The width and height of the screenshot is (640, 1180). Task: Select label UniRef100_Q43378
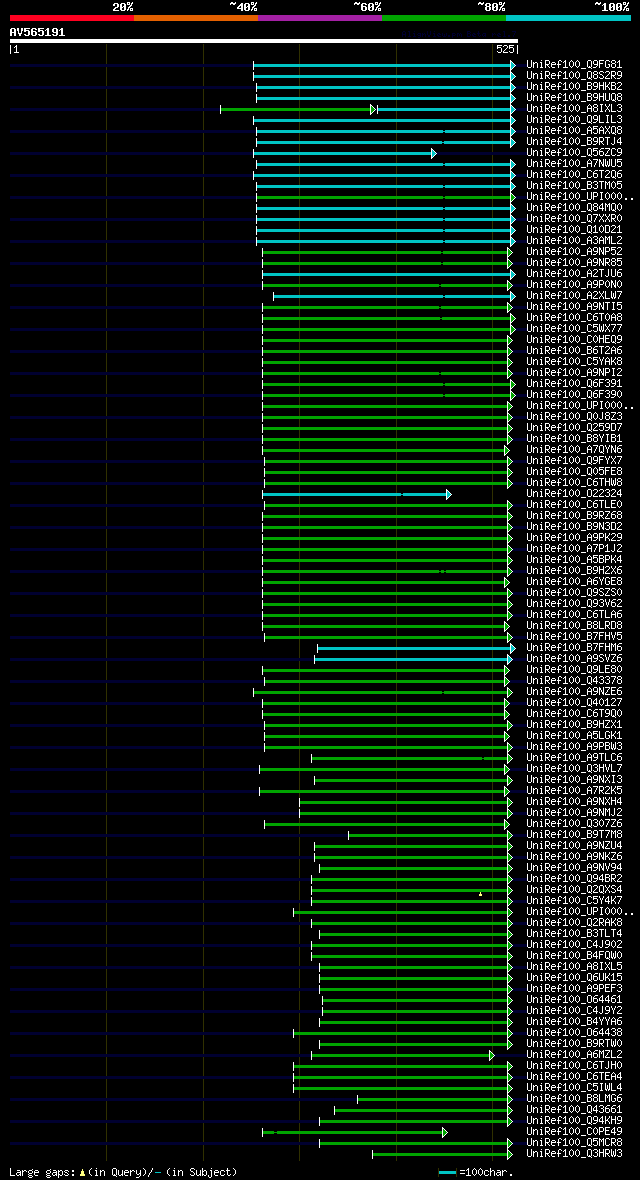click(574, 680)
